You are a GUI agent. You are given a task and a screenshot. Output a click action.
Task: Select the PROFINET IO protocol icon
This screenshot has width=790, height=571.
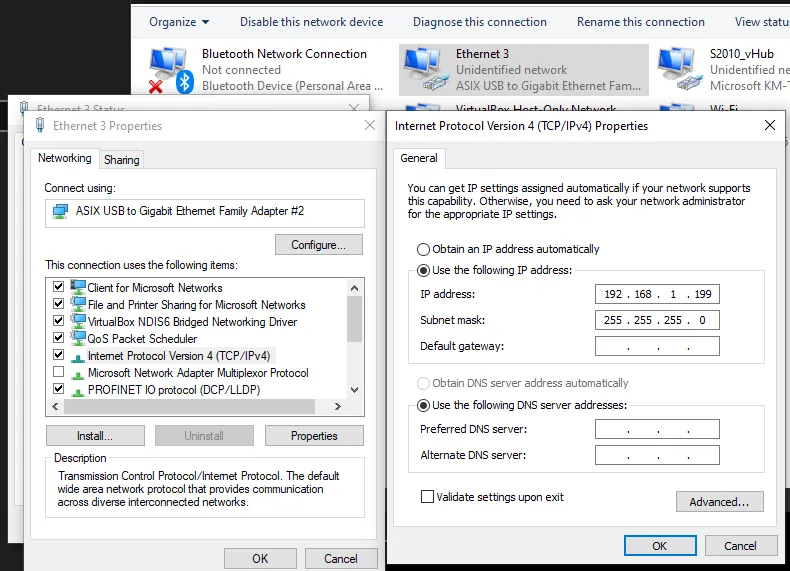pyautogui.click(x=77, y=390)
